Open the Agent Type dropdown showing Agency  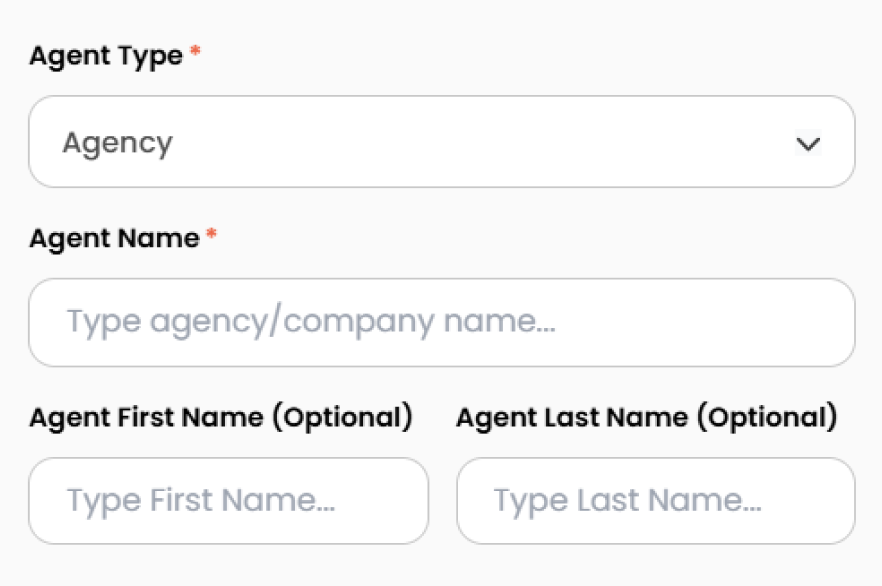[x=440, y=142]
